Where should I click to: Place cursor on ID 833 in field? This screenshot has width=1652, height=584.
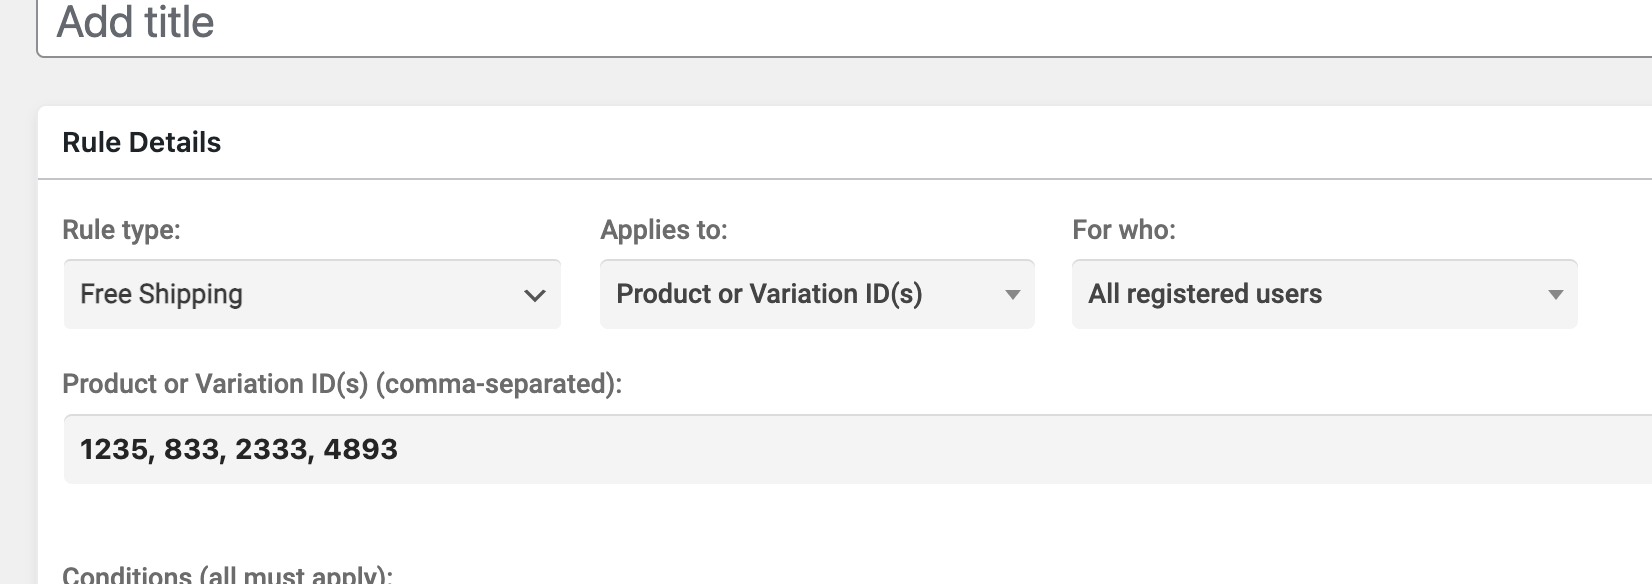point(191,449)
